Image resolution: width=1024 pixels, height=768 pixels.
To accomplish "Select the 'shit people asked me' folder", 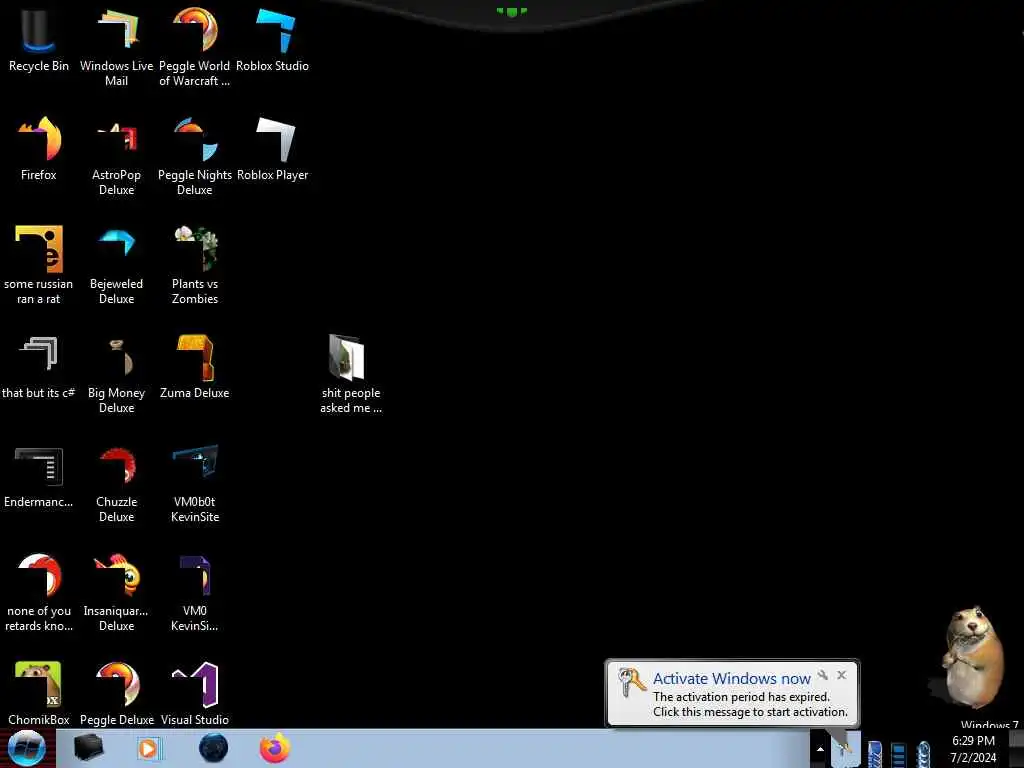I will click(351, 374).
